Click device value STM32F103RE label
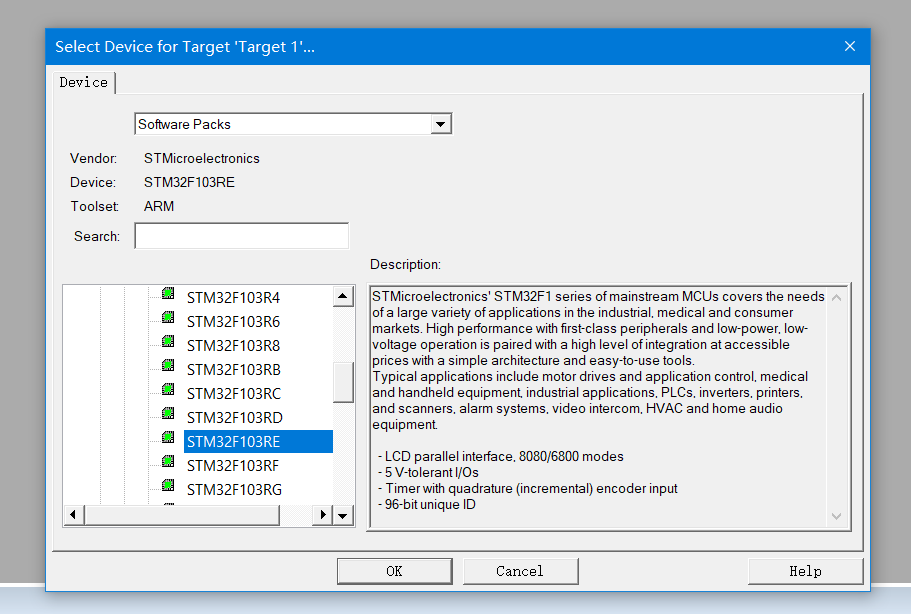The height and width of the screenshot is (616, 911). (x=189, y=182)
